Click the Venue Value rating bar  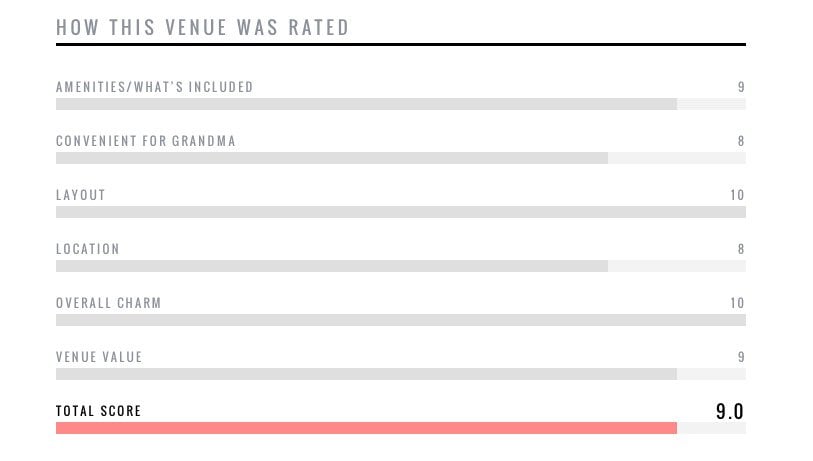click(x=400, y=374)
